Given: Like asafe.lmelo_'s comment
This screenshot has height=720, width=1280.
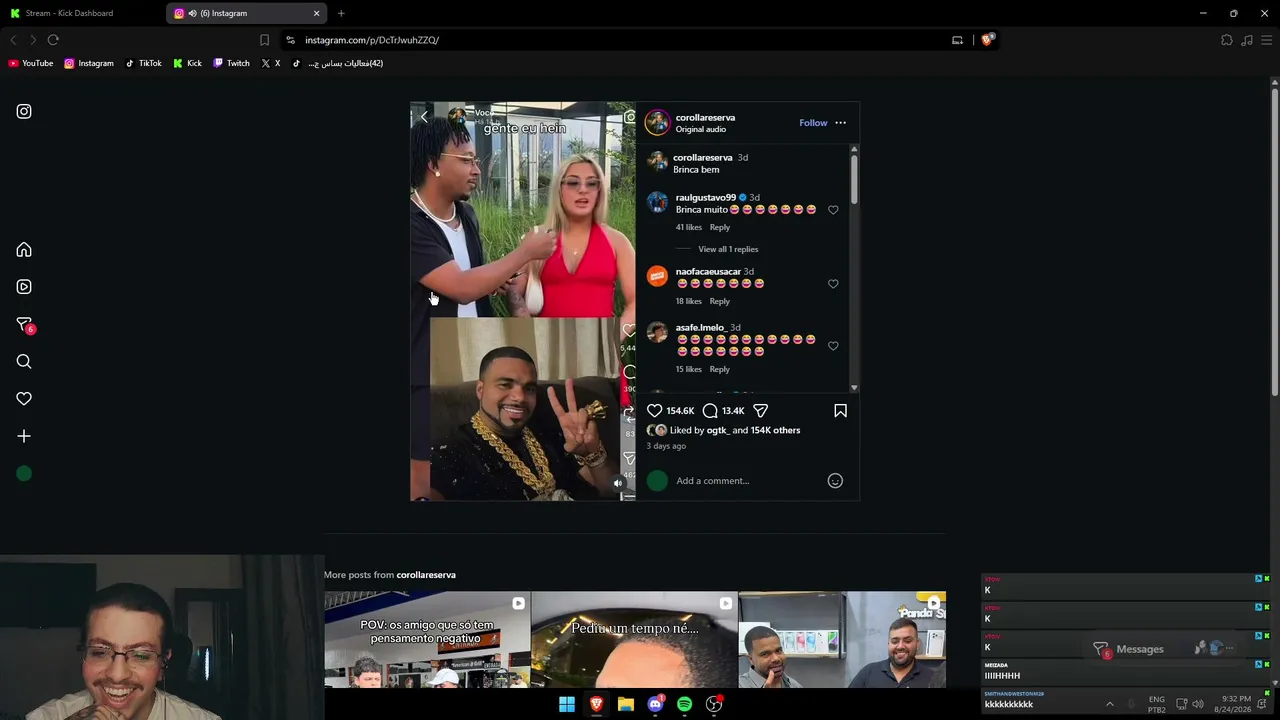Looking at the screenshot, I should click(833, 346).
